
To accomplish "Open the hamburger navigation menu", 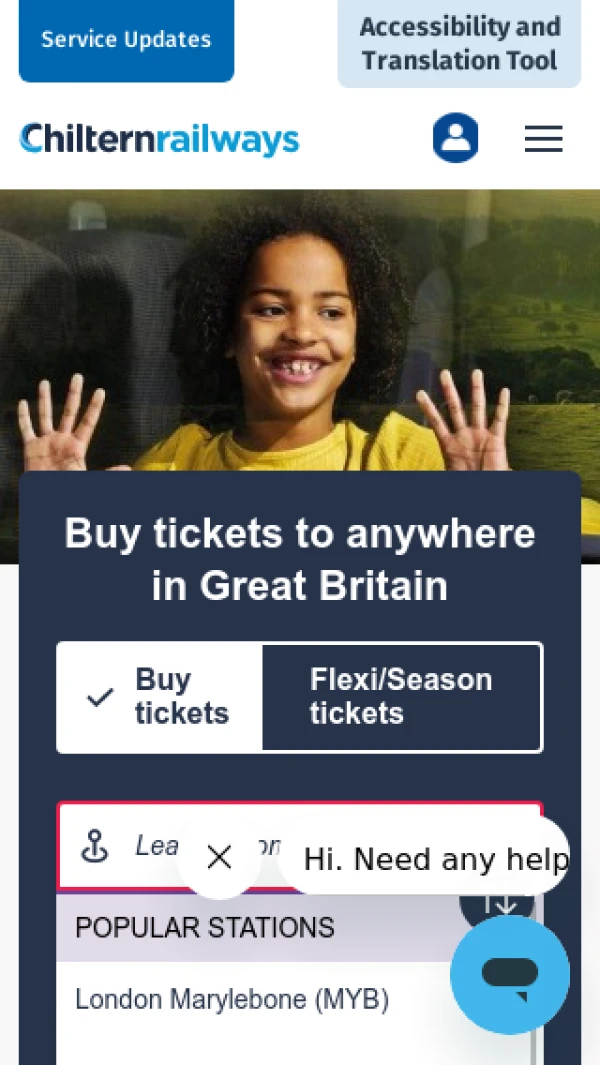I will [x=544, y=139].
